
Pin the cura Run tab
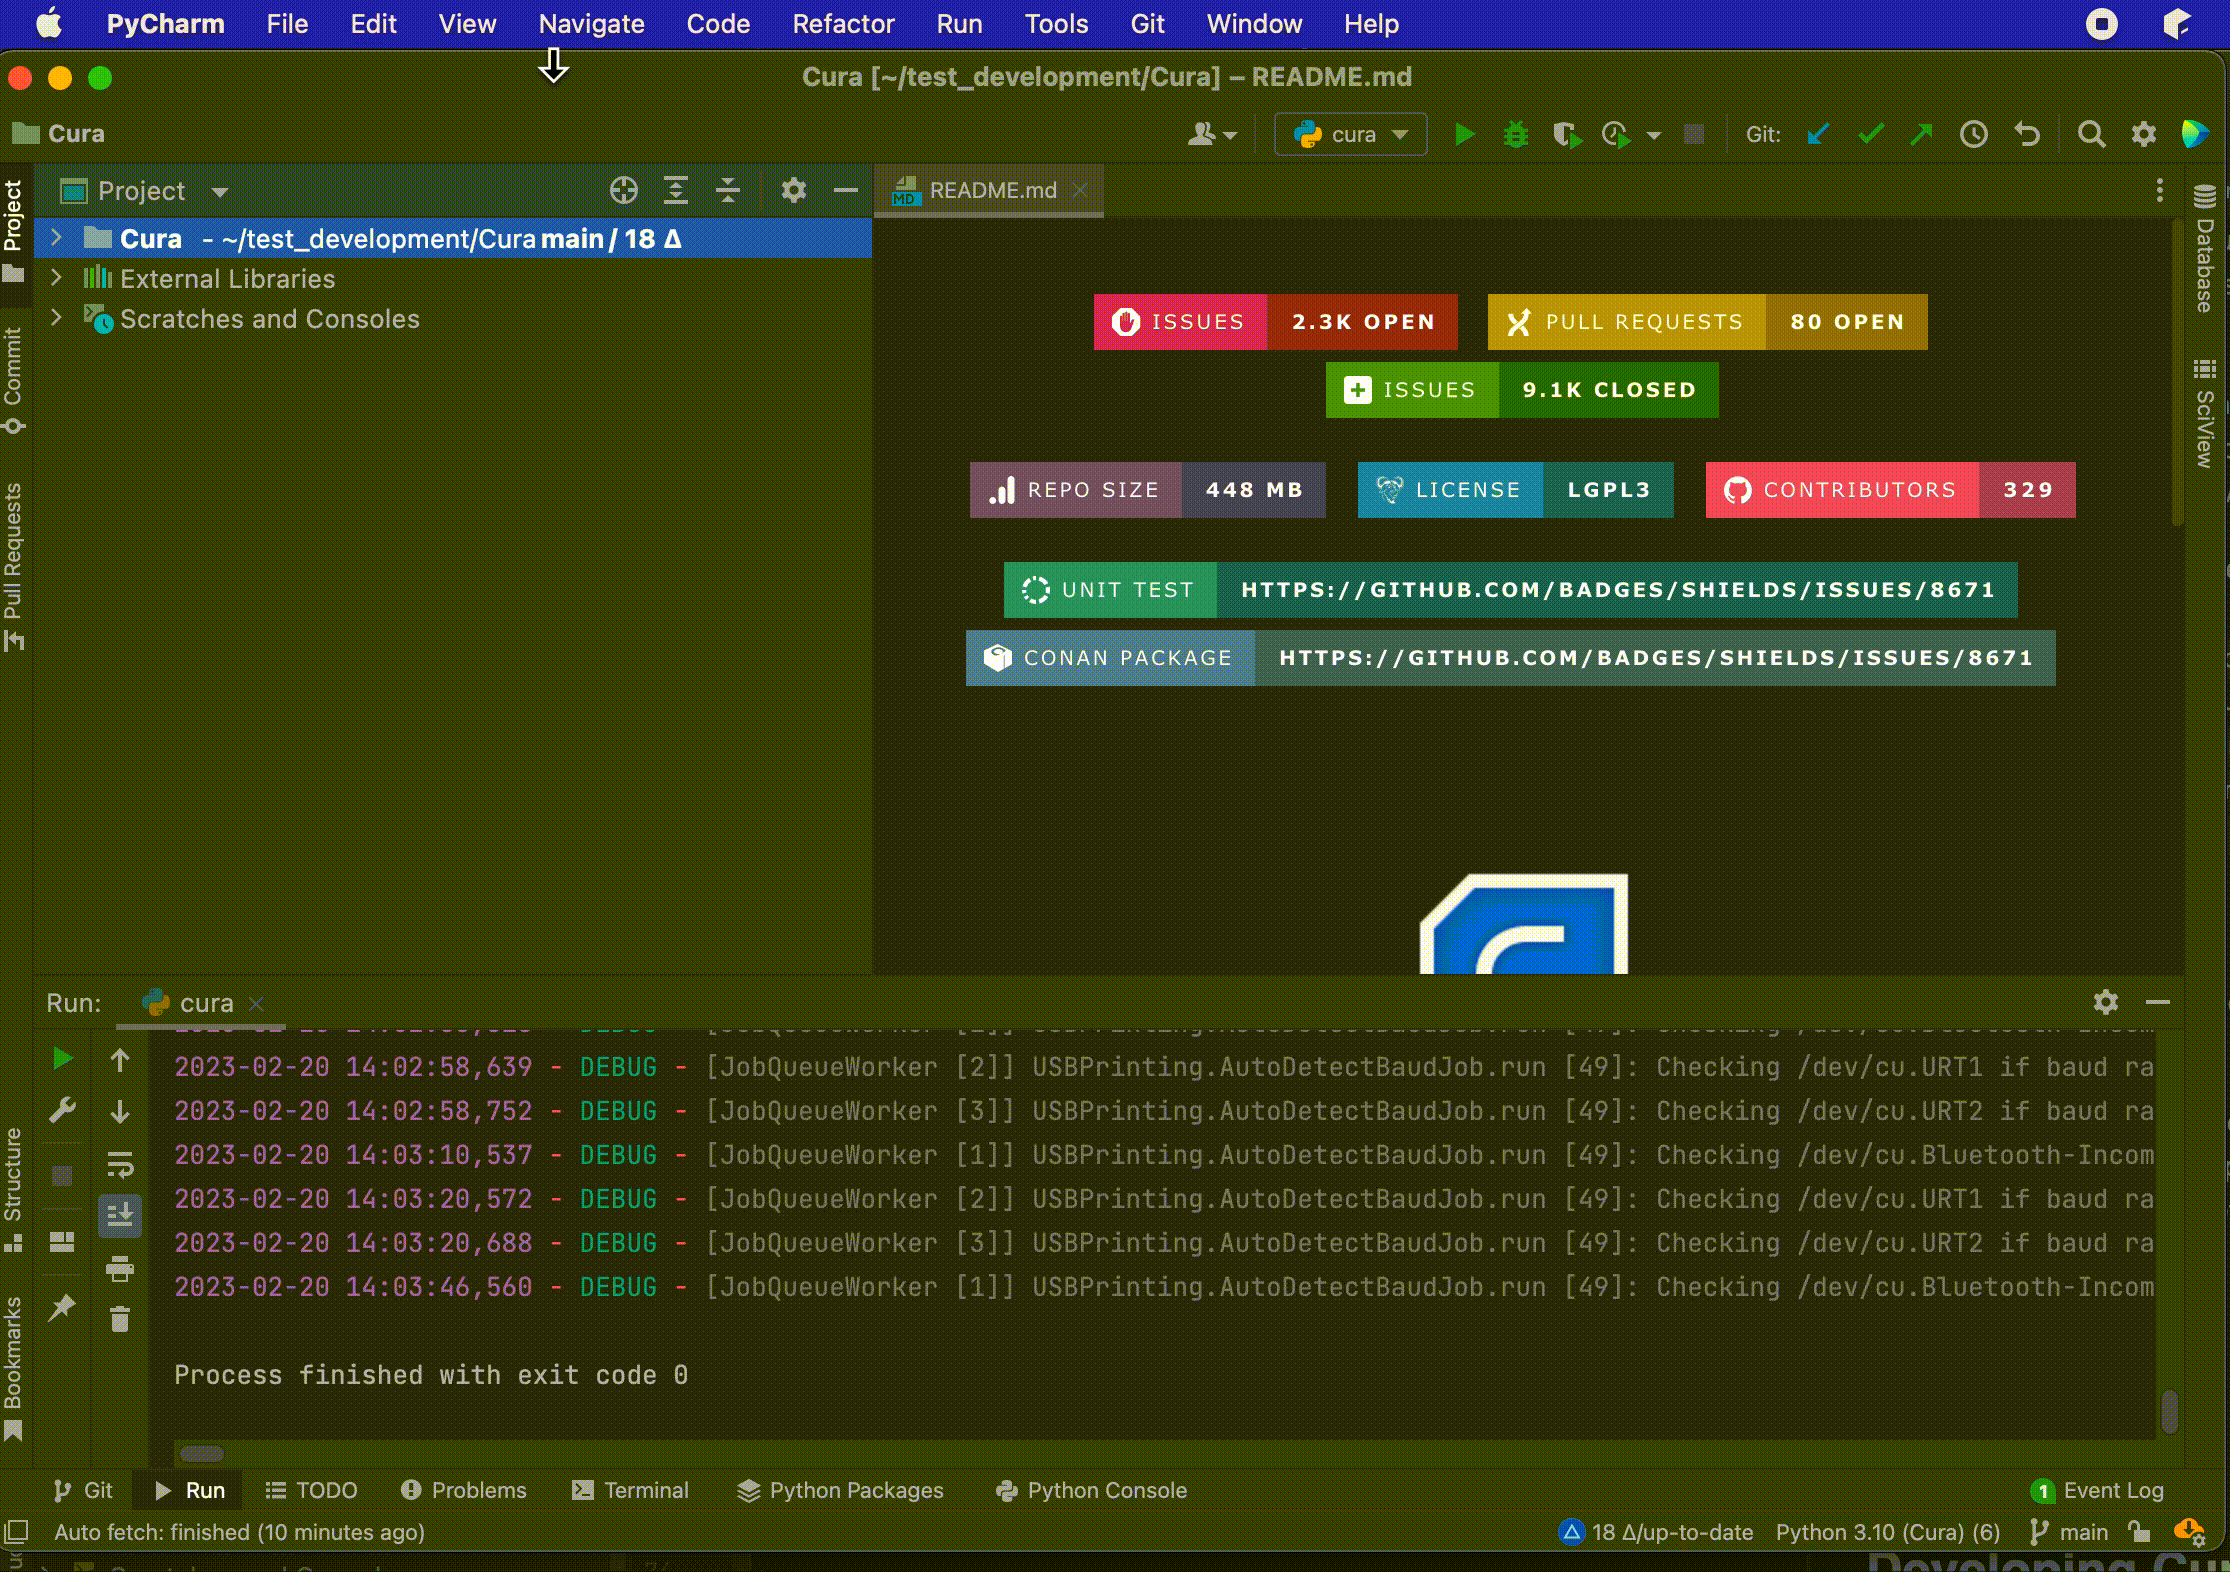(62, 1307)
